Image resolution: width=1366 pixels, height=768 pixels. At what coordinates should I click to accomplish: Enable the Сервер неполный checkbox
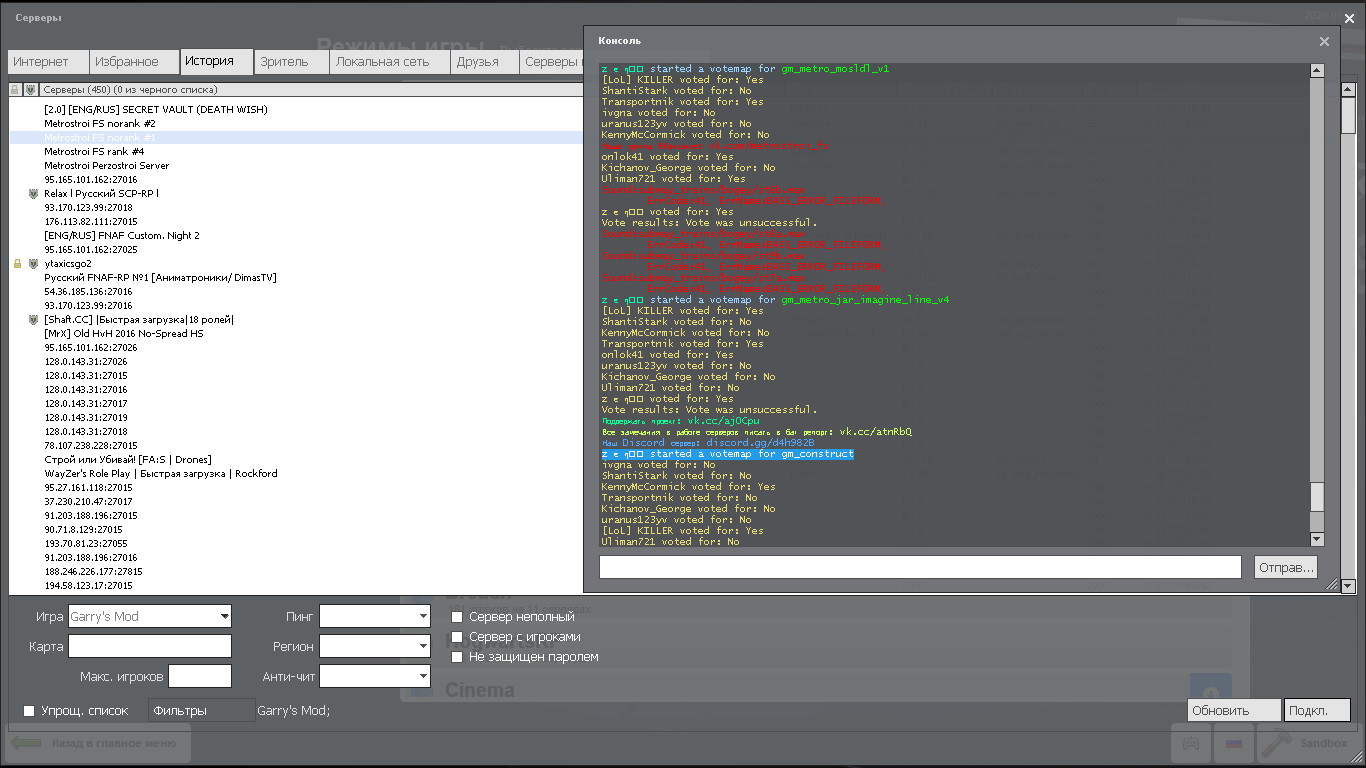tap(457, 617)
